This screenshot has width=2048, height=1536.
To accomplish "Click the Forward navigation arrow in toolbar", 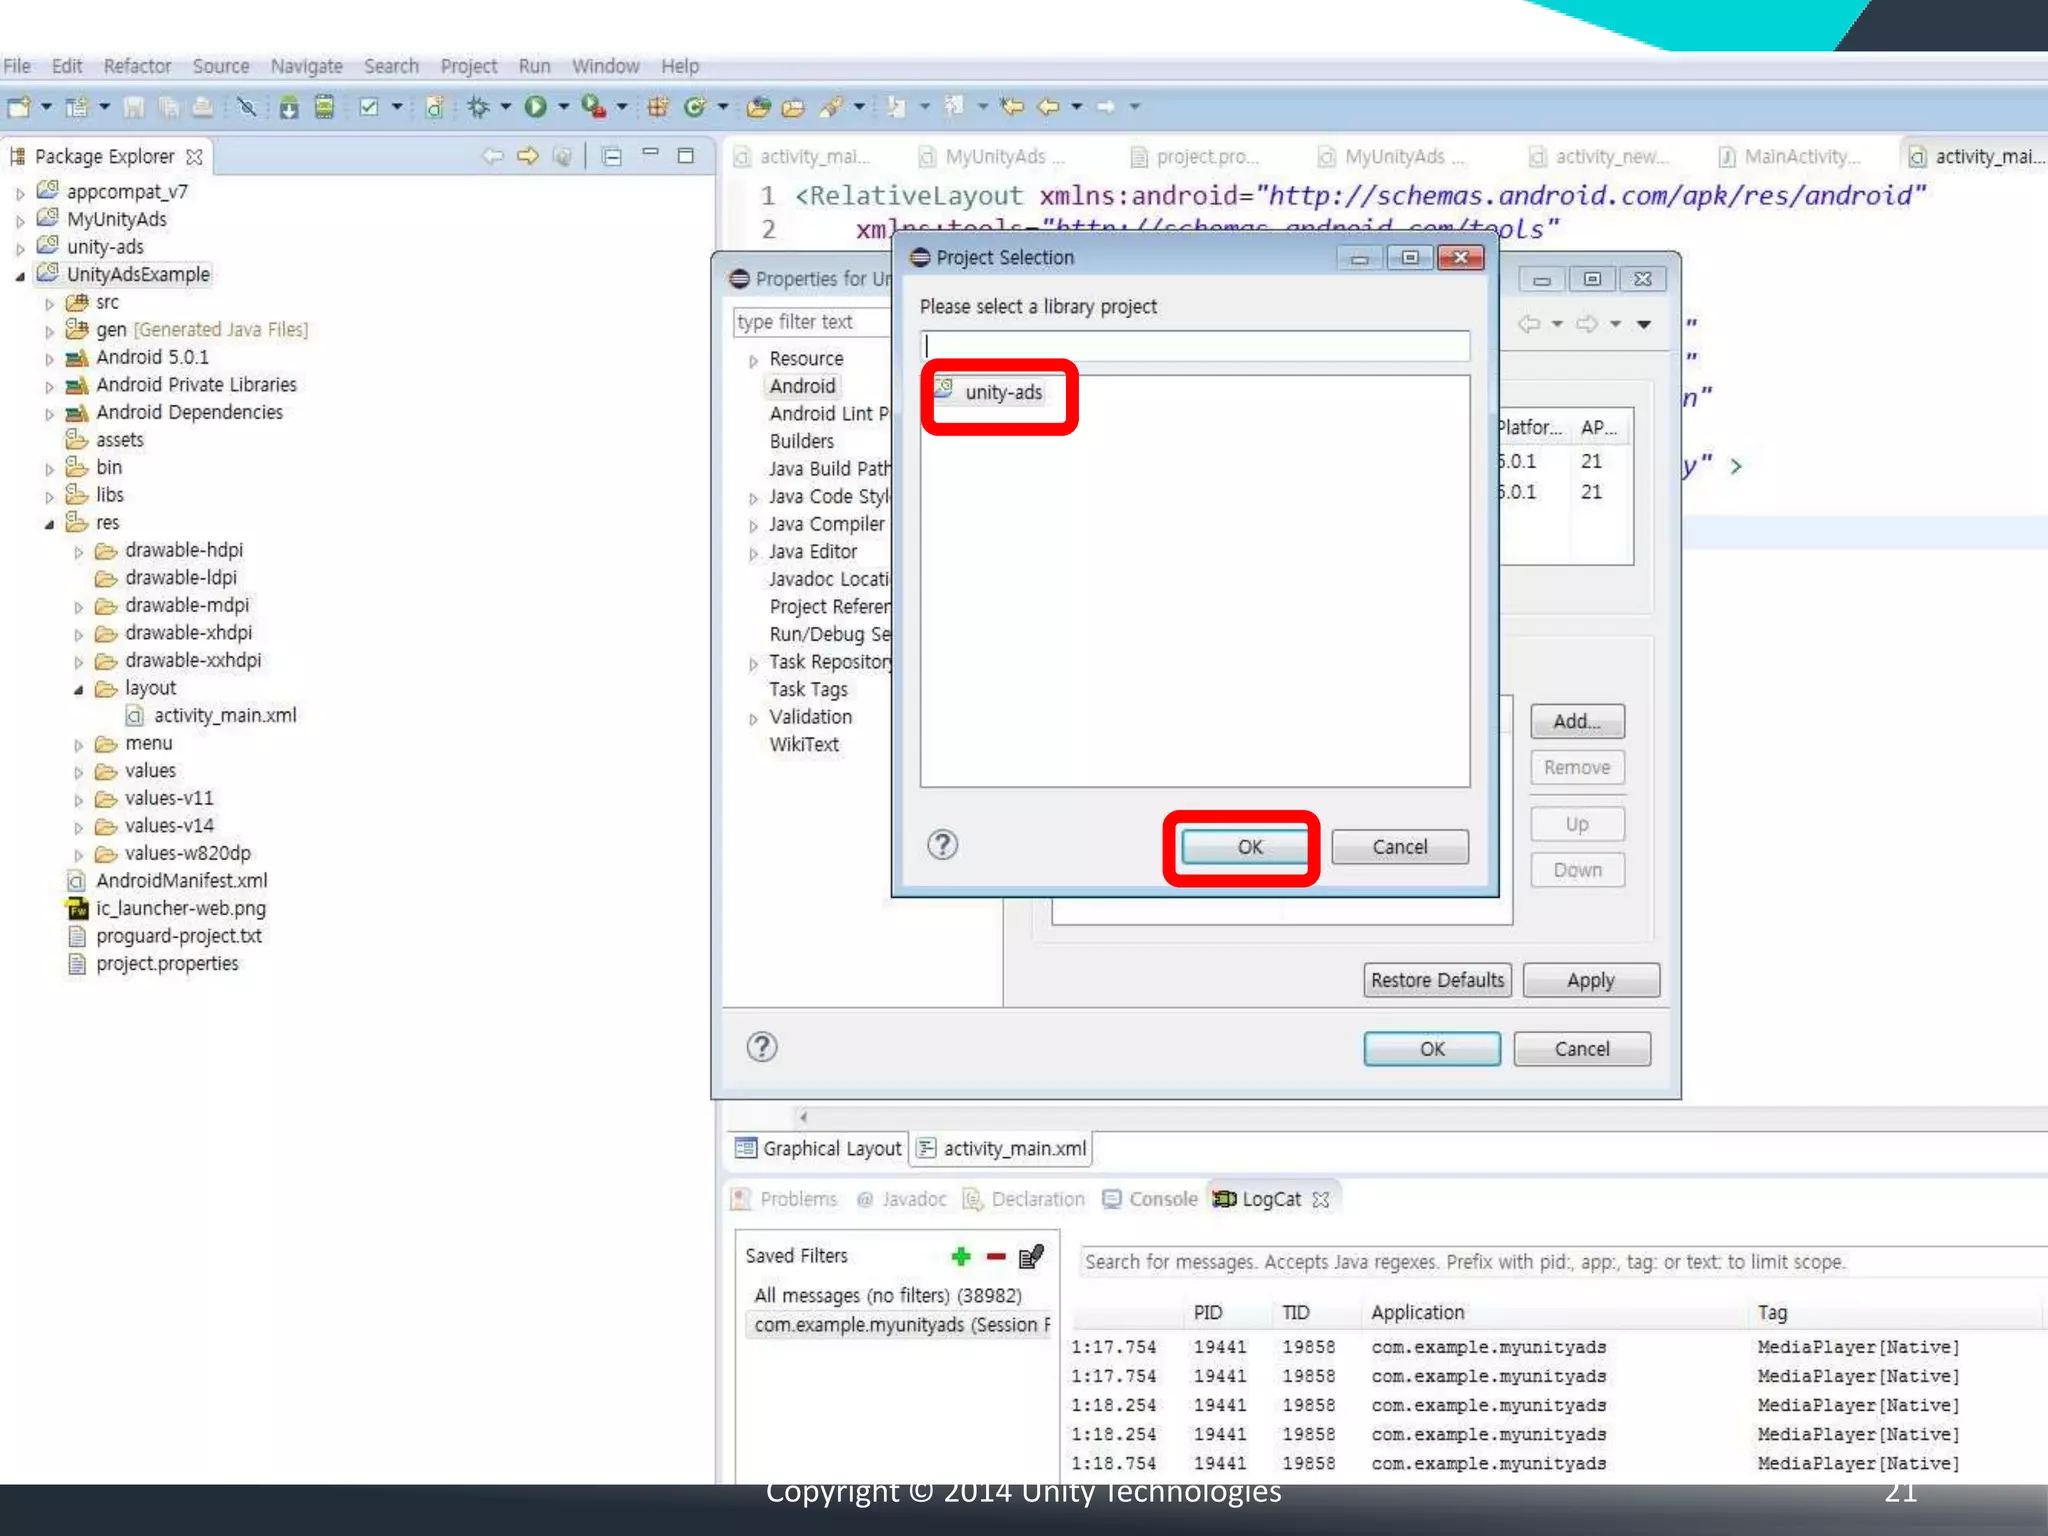I will tap(1106, 106).
